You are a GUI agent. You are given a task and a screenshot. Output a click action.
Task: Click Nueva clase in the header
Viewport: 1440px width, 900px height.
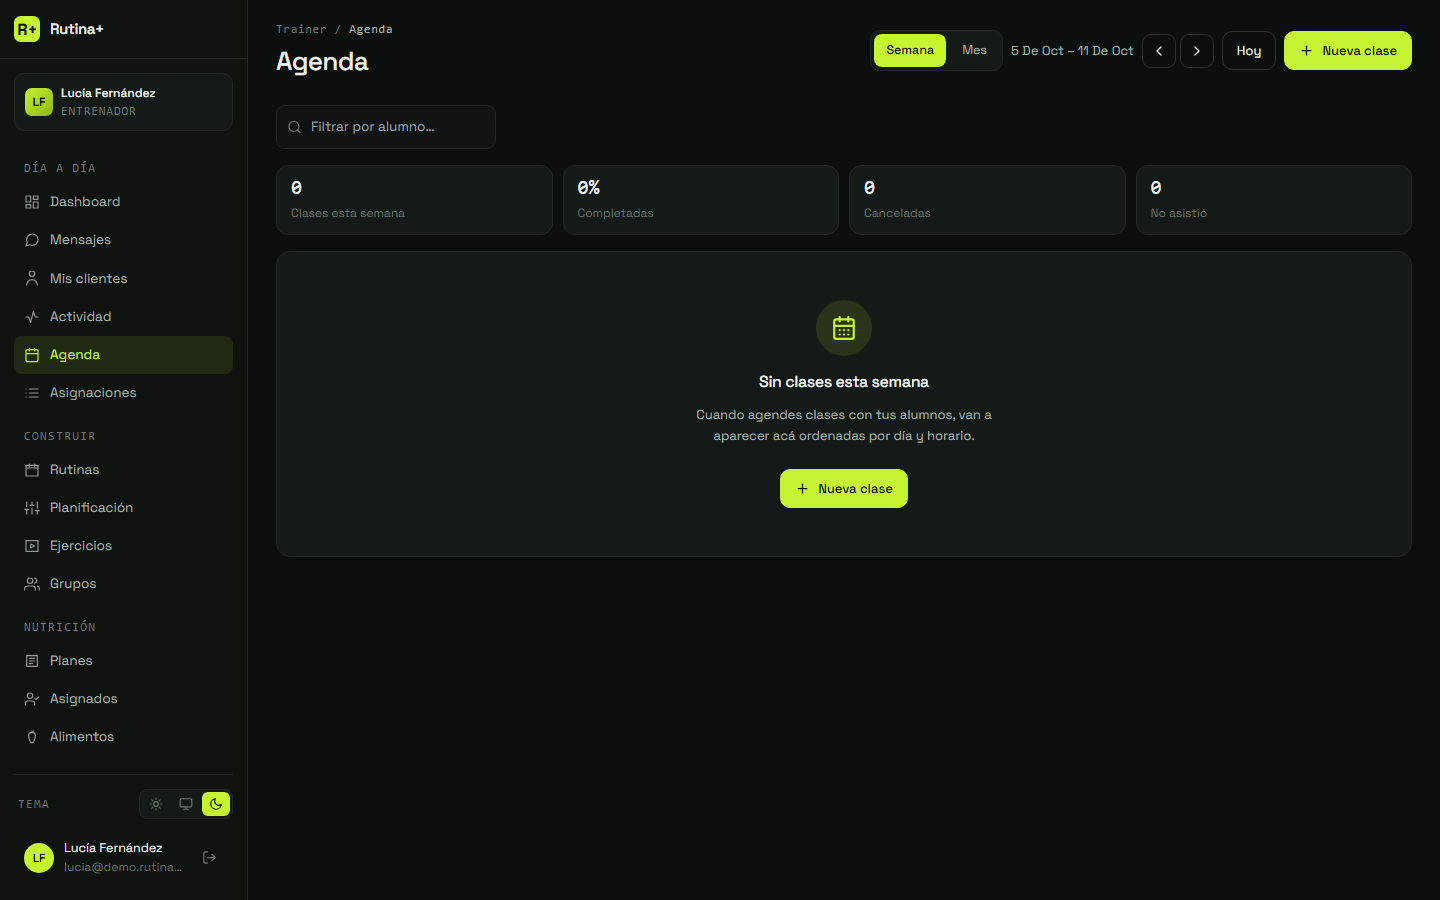click(1348, 51)
